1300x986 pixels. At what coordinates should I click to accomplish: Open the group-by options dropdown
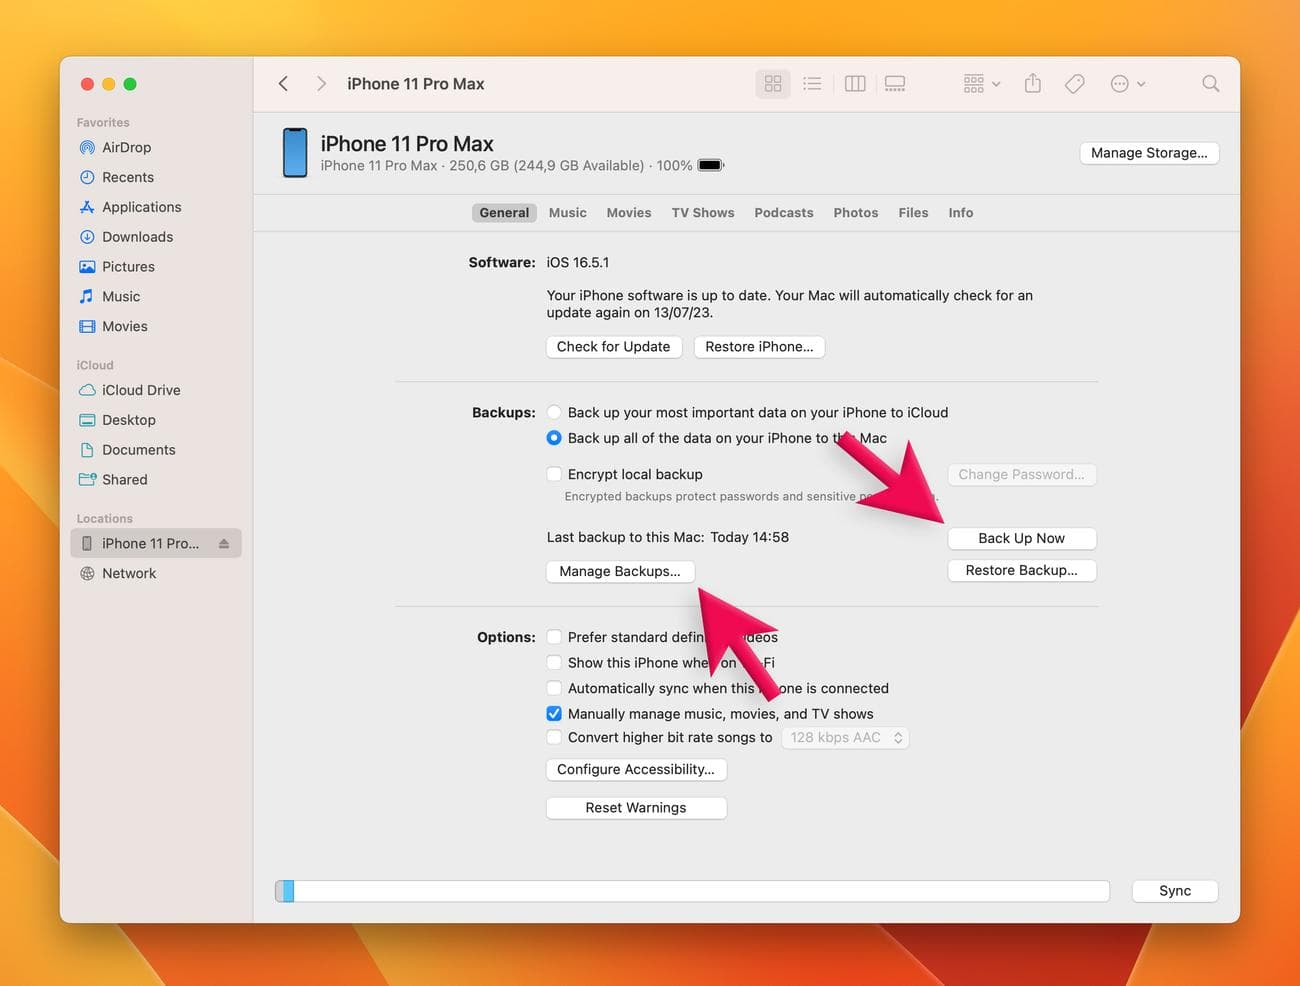[x=981, y=84]
